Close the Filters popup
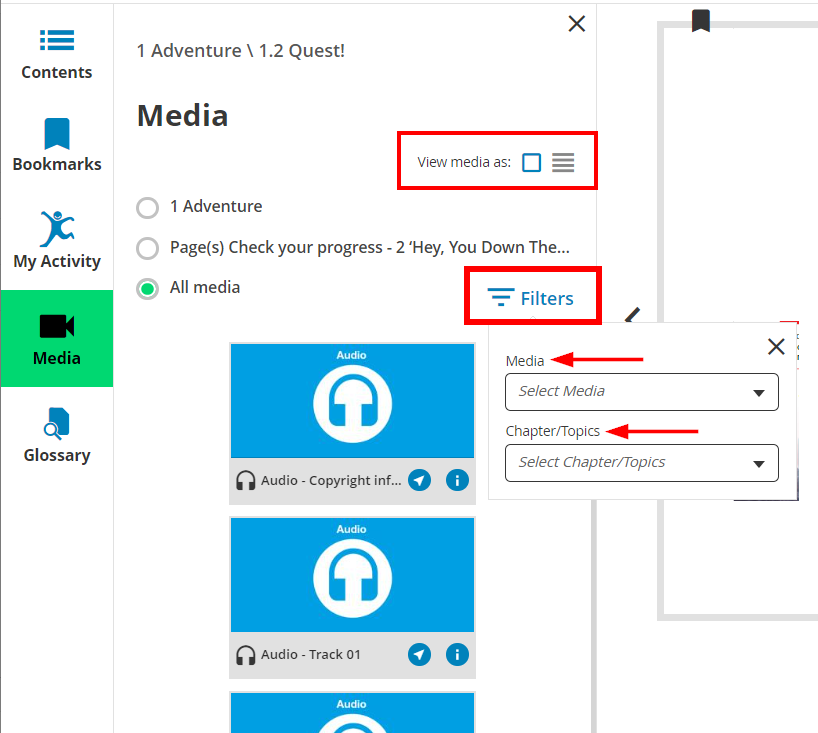 tap(776, 347)
